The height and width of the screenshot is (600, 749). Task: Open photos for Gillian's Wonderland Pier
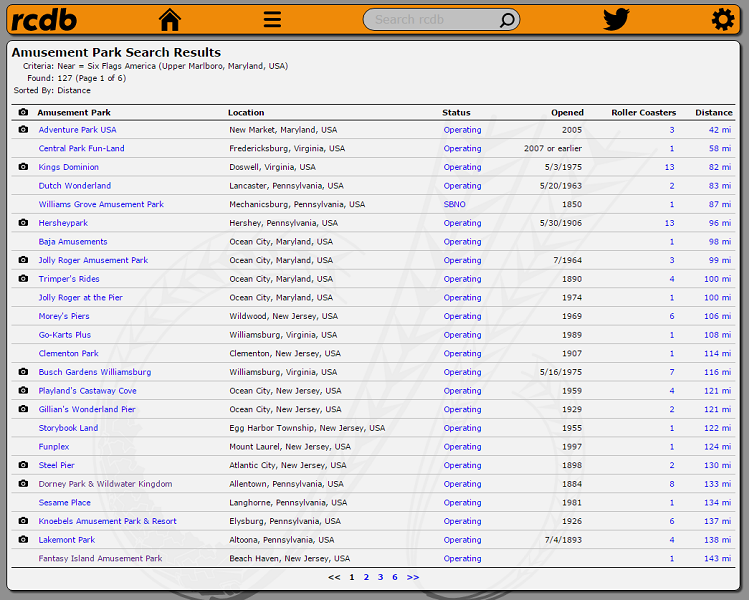tap(23, 409)
